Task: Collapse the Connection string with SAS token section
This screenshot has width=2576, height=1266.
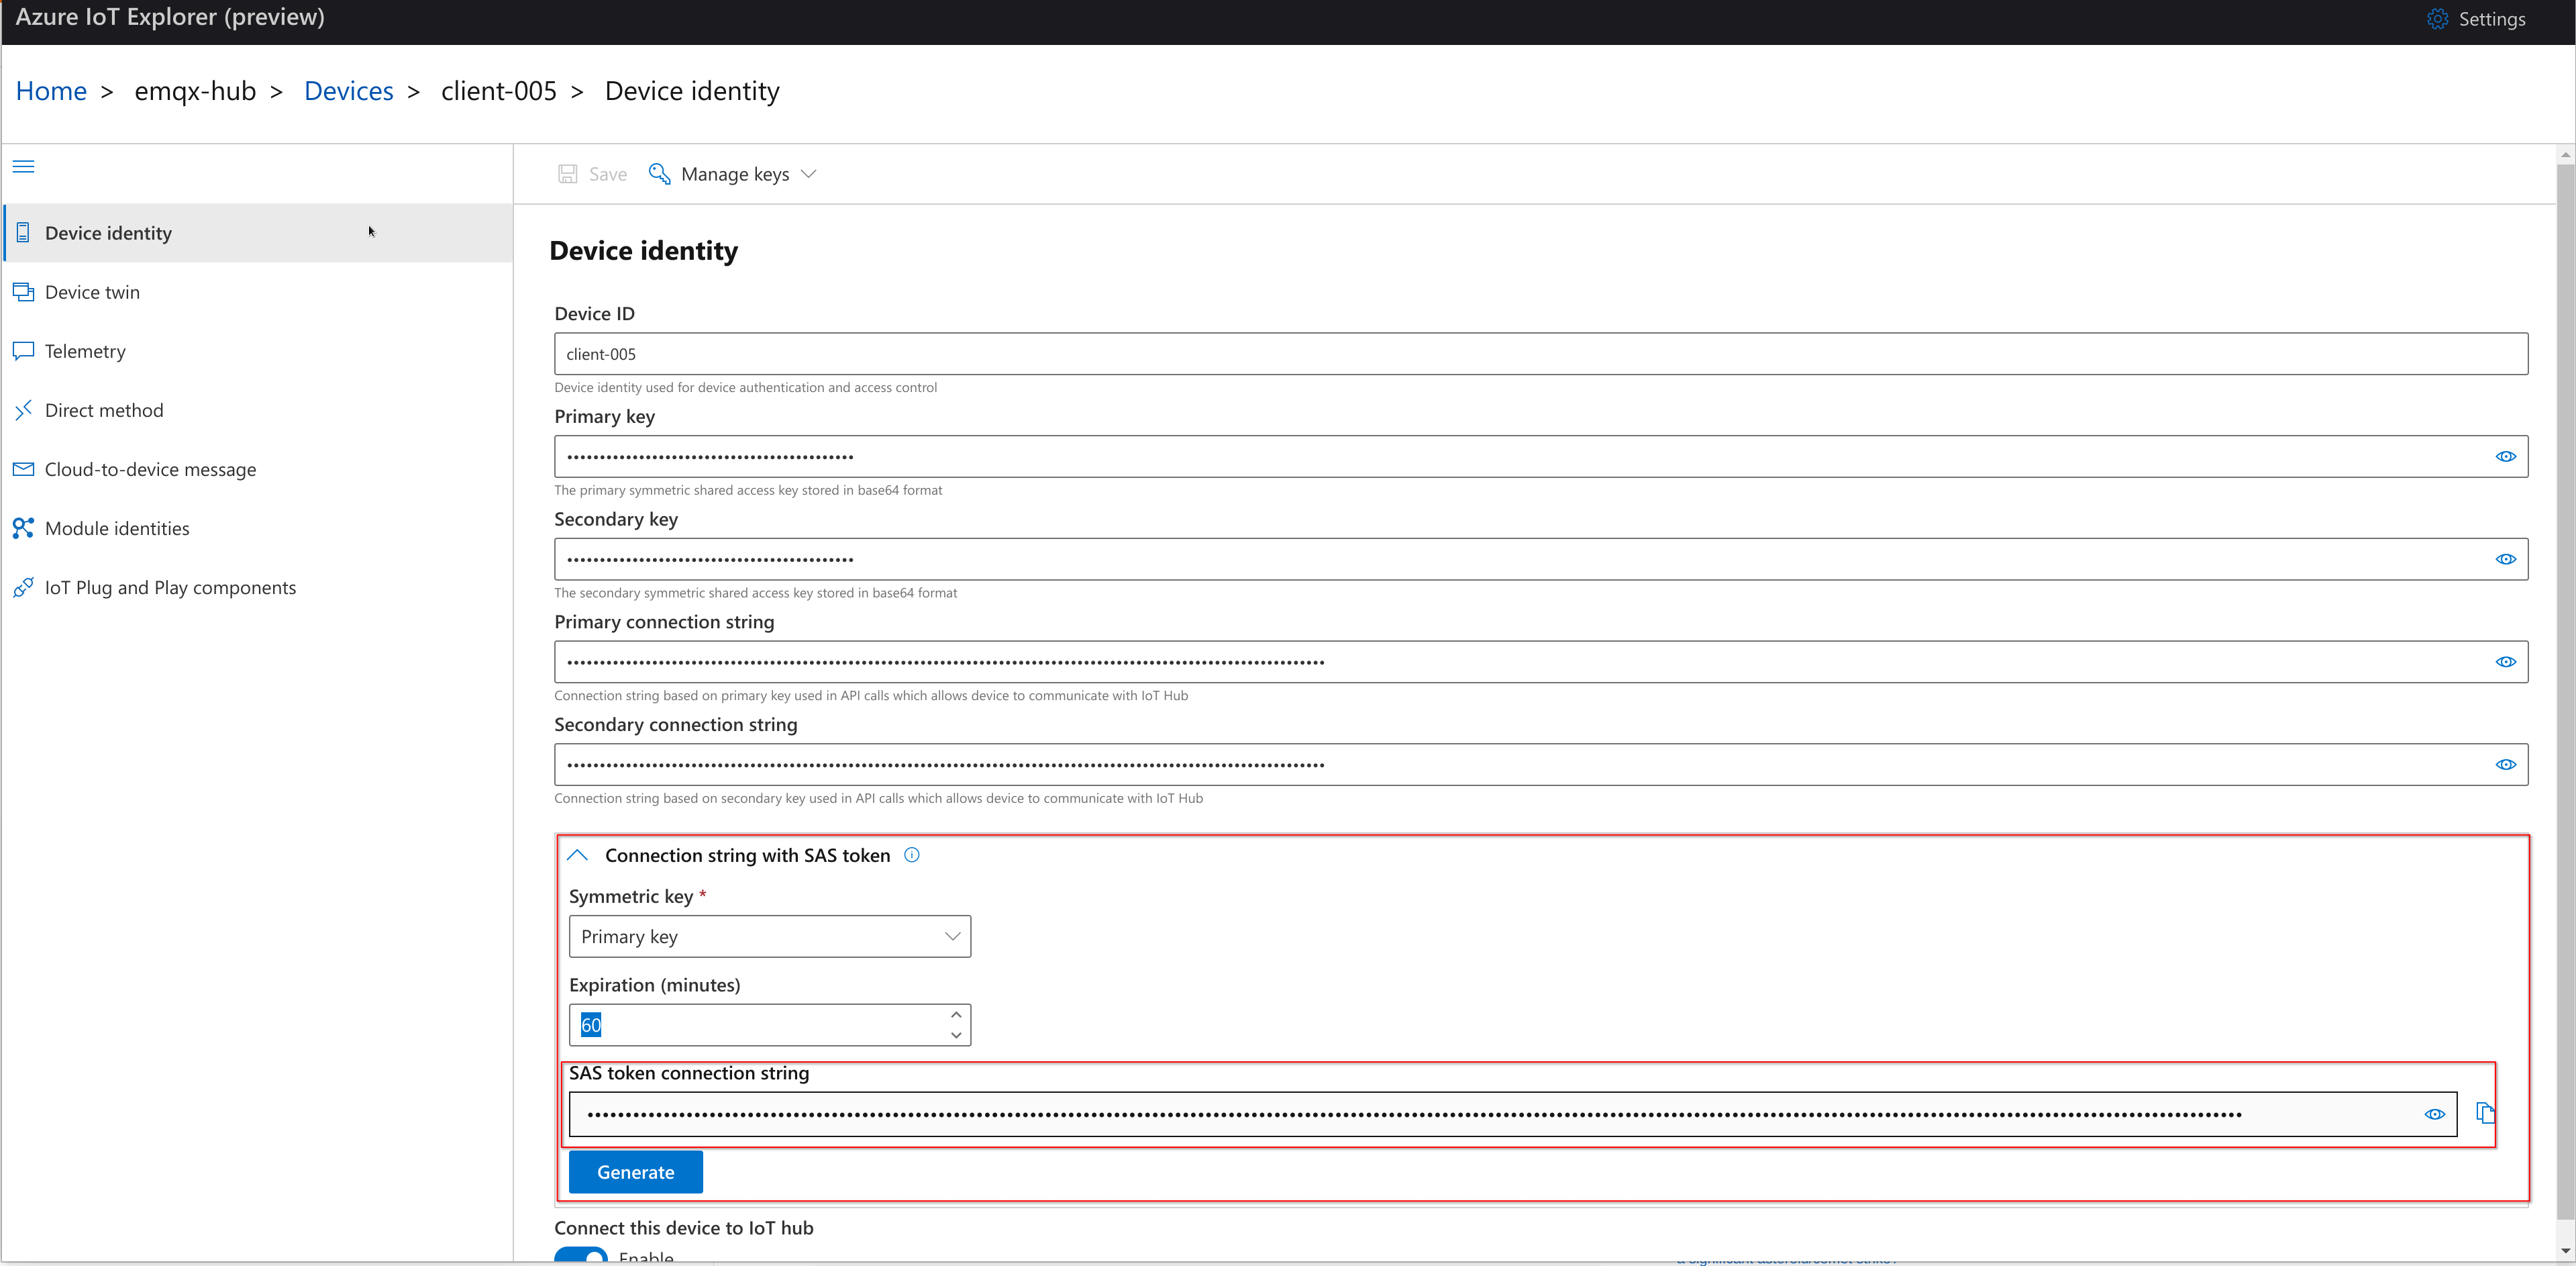Action: 577,855
